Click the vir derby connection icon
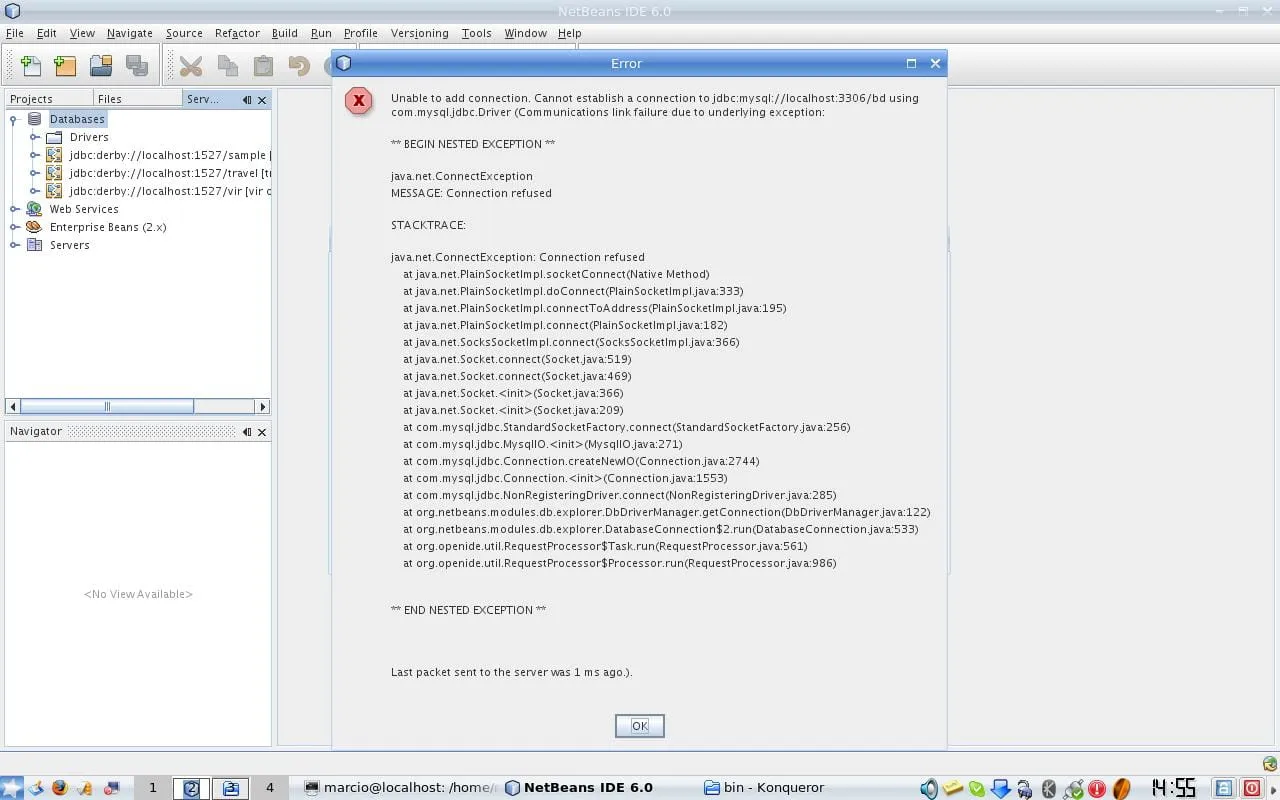 (x=54, y=191)
